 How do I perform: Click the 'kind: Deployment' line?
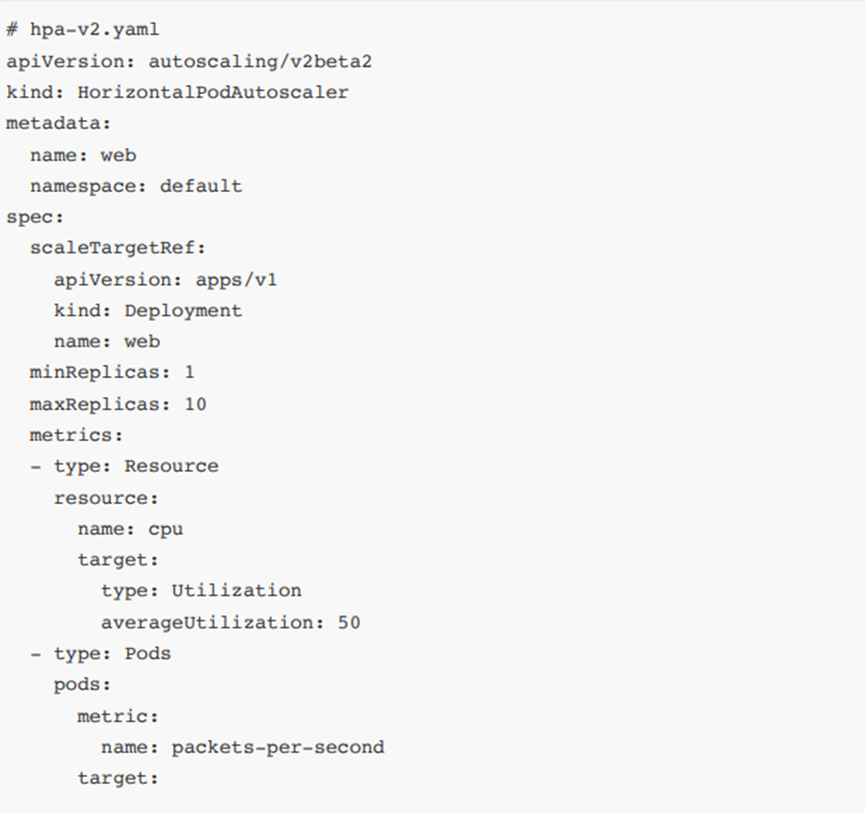[x=148, y=311]
